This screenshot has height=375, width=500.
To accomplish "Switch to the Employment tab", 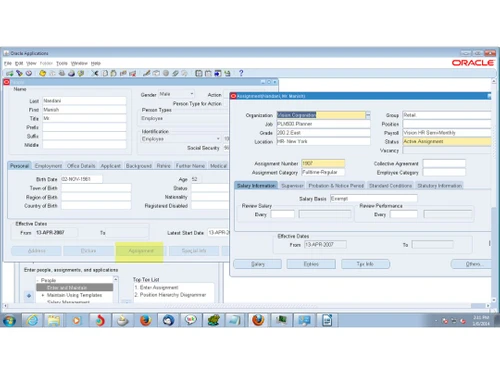I will [x=48, y=166].
